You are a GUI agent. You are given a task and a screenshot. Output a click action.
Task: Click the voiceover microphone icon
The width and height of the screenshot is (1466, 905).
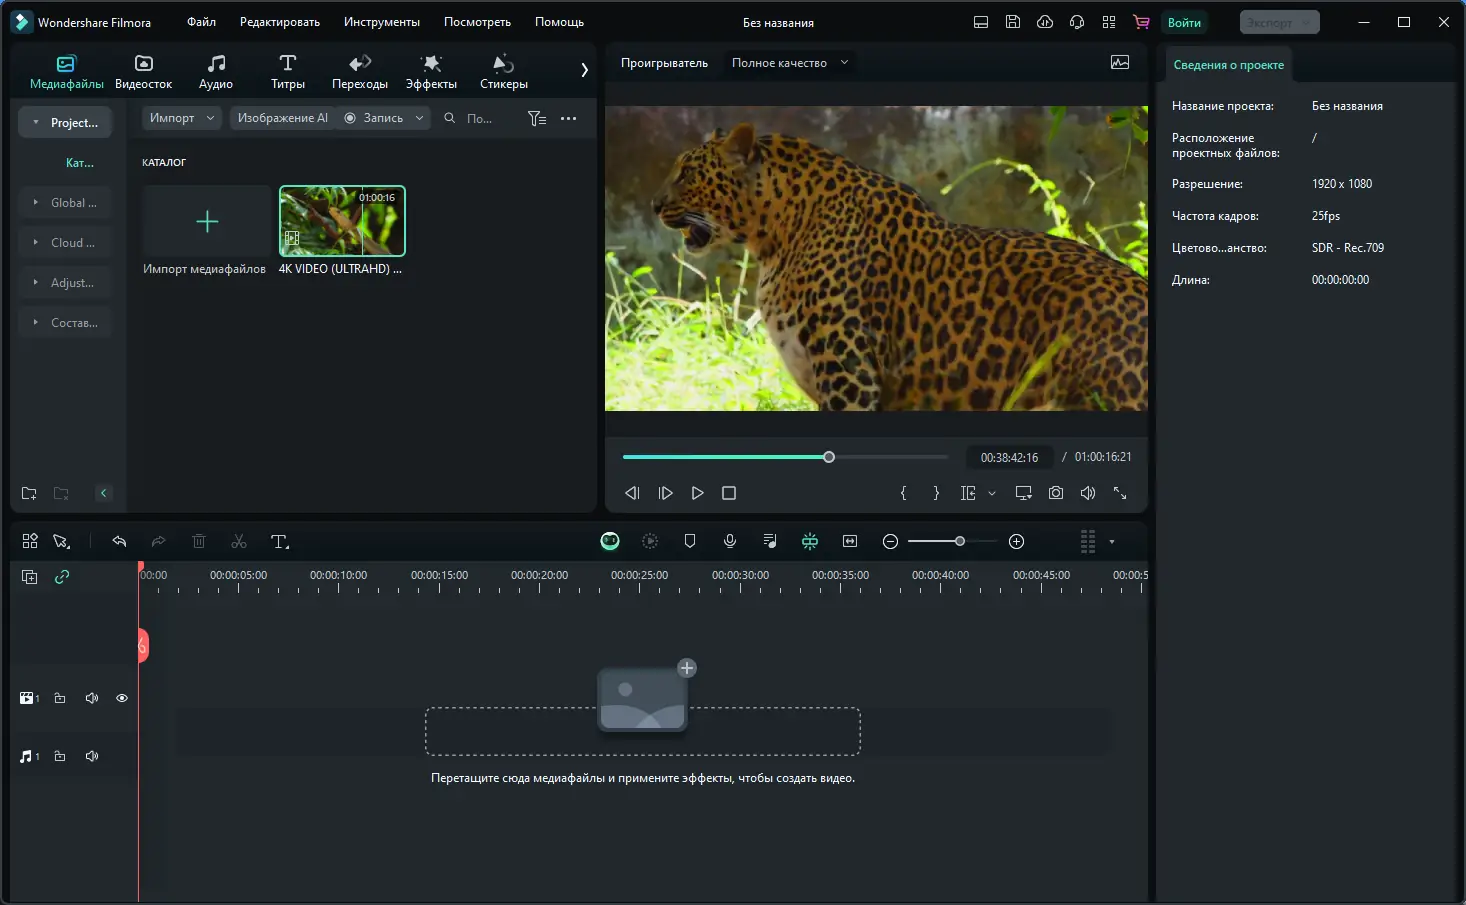[x=730, y=541]
